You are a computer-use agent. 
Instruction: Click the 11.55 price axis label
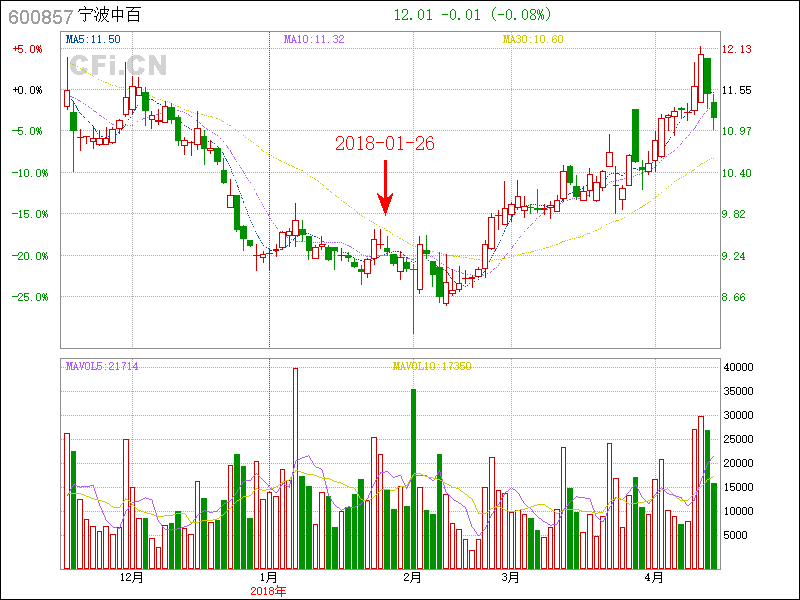coord(737,90)
